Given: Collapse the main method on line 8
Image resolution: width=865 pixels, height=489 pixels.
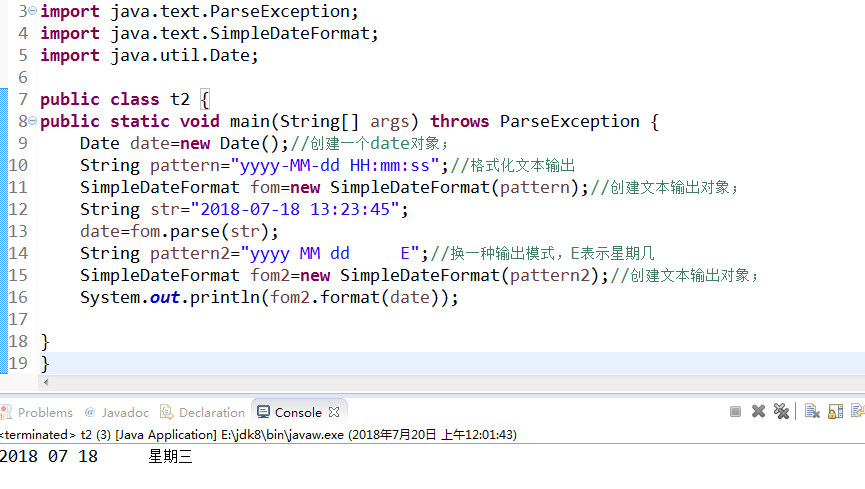Looking at the screenshot, I should pyautogui.click(x=33, y=120).
